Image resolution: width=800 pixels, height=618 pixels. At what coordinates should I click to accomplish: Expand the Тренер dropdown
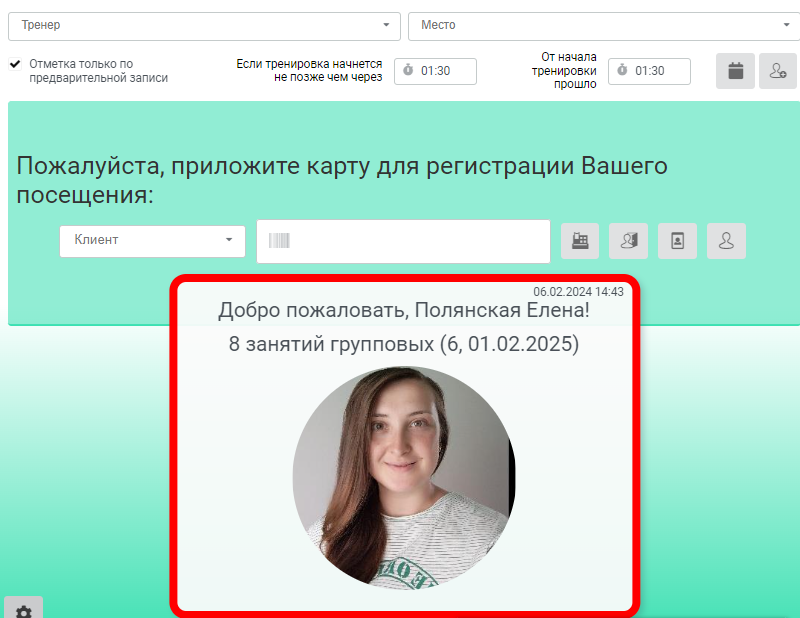click(204, 26)
